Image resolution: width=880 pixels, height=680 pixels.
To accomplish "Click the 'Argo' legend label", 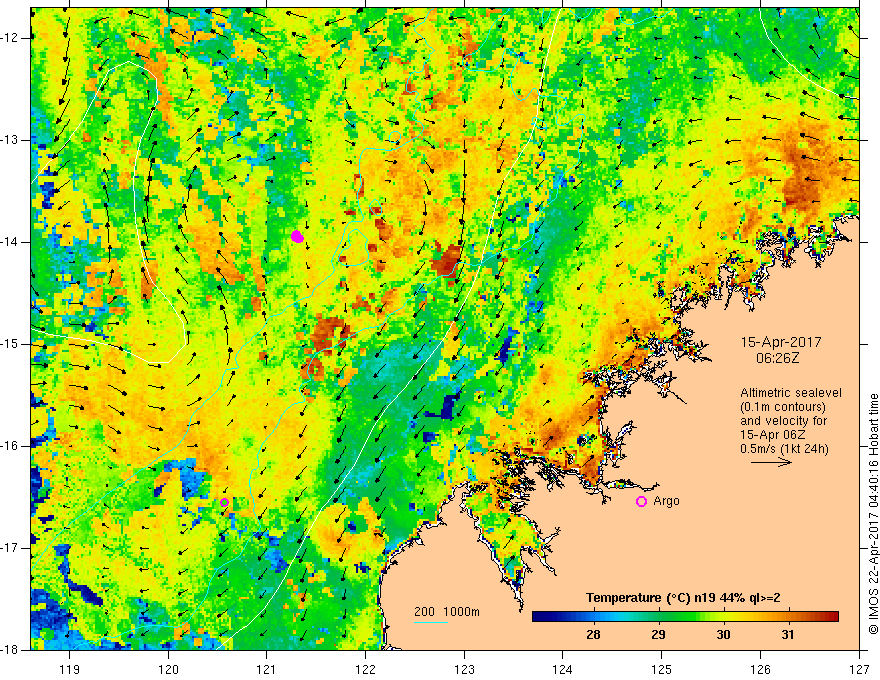I will 666,500.
